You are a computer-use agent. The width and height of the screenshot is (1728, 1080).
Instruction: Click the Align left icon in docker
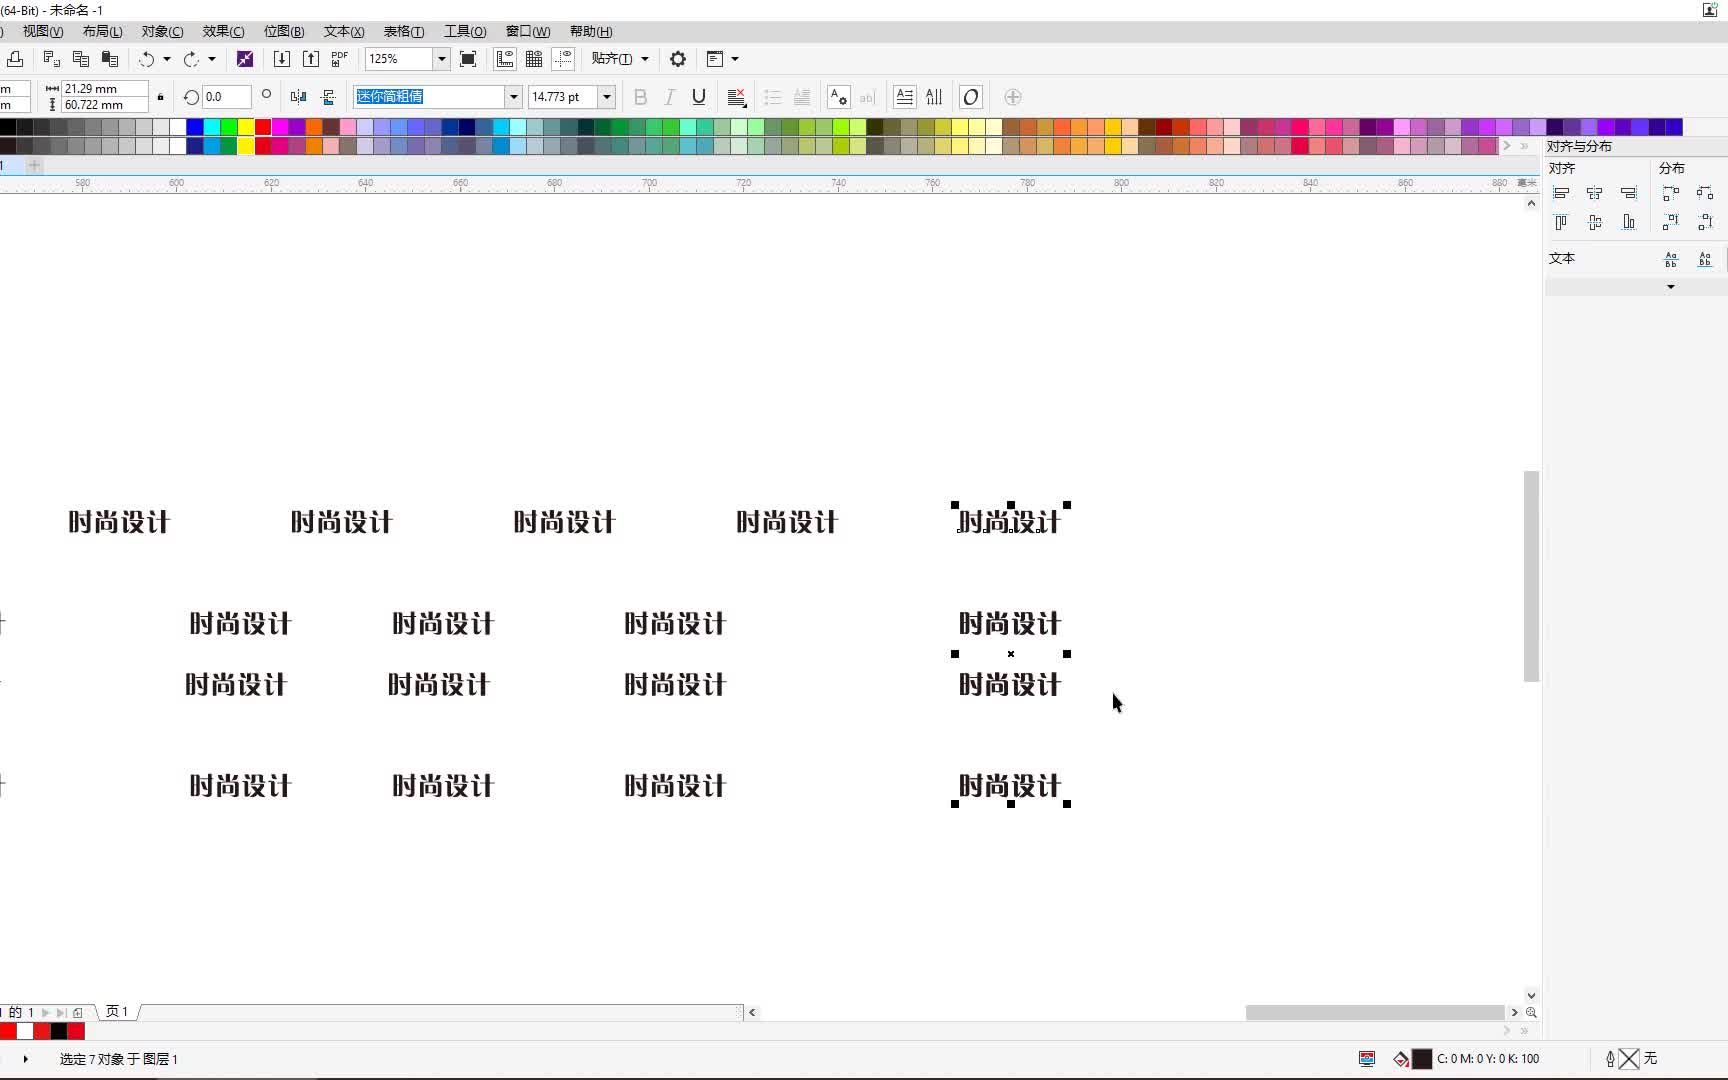pyautogui.click(x=1561, y=193)
